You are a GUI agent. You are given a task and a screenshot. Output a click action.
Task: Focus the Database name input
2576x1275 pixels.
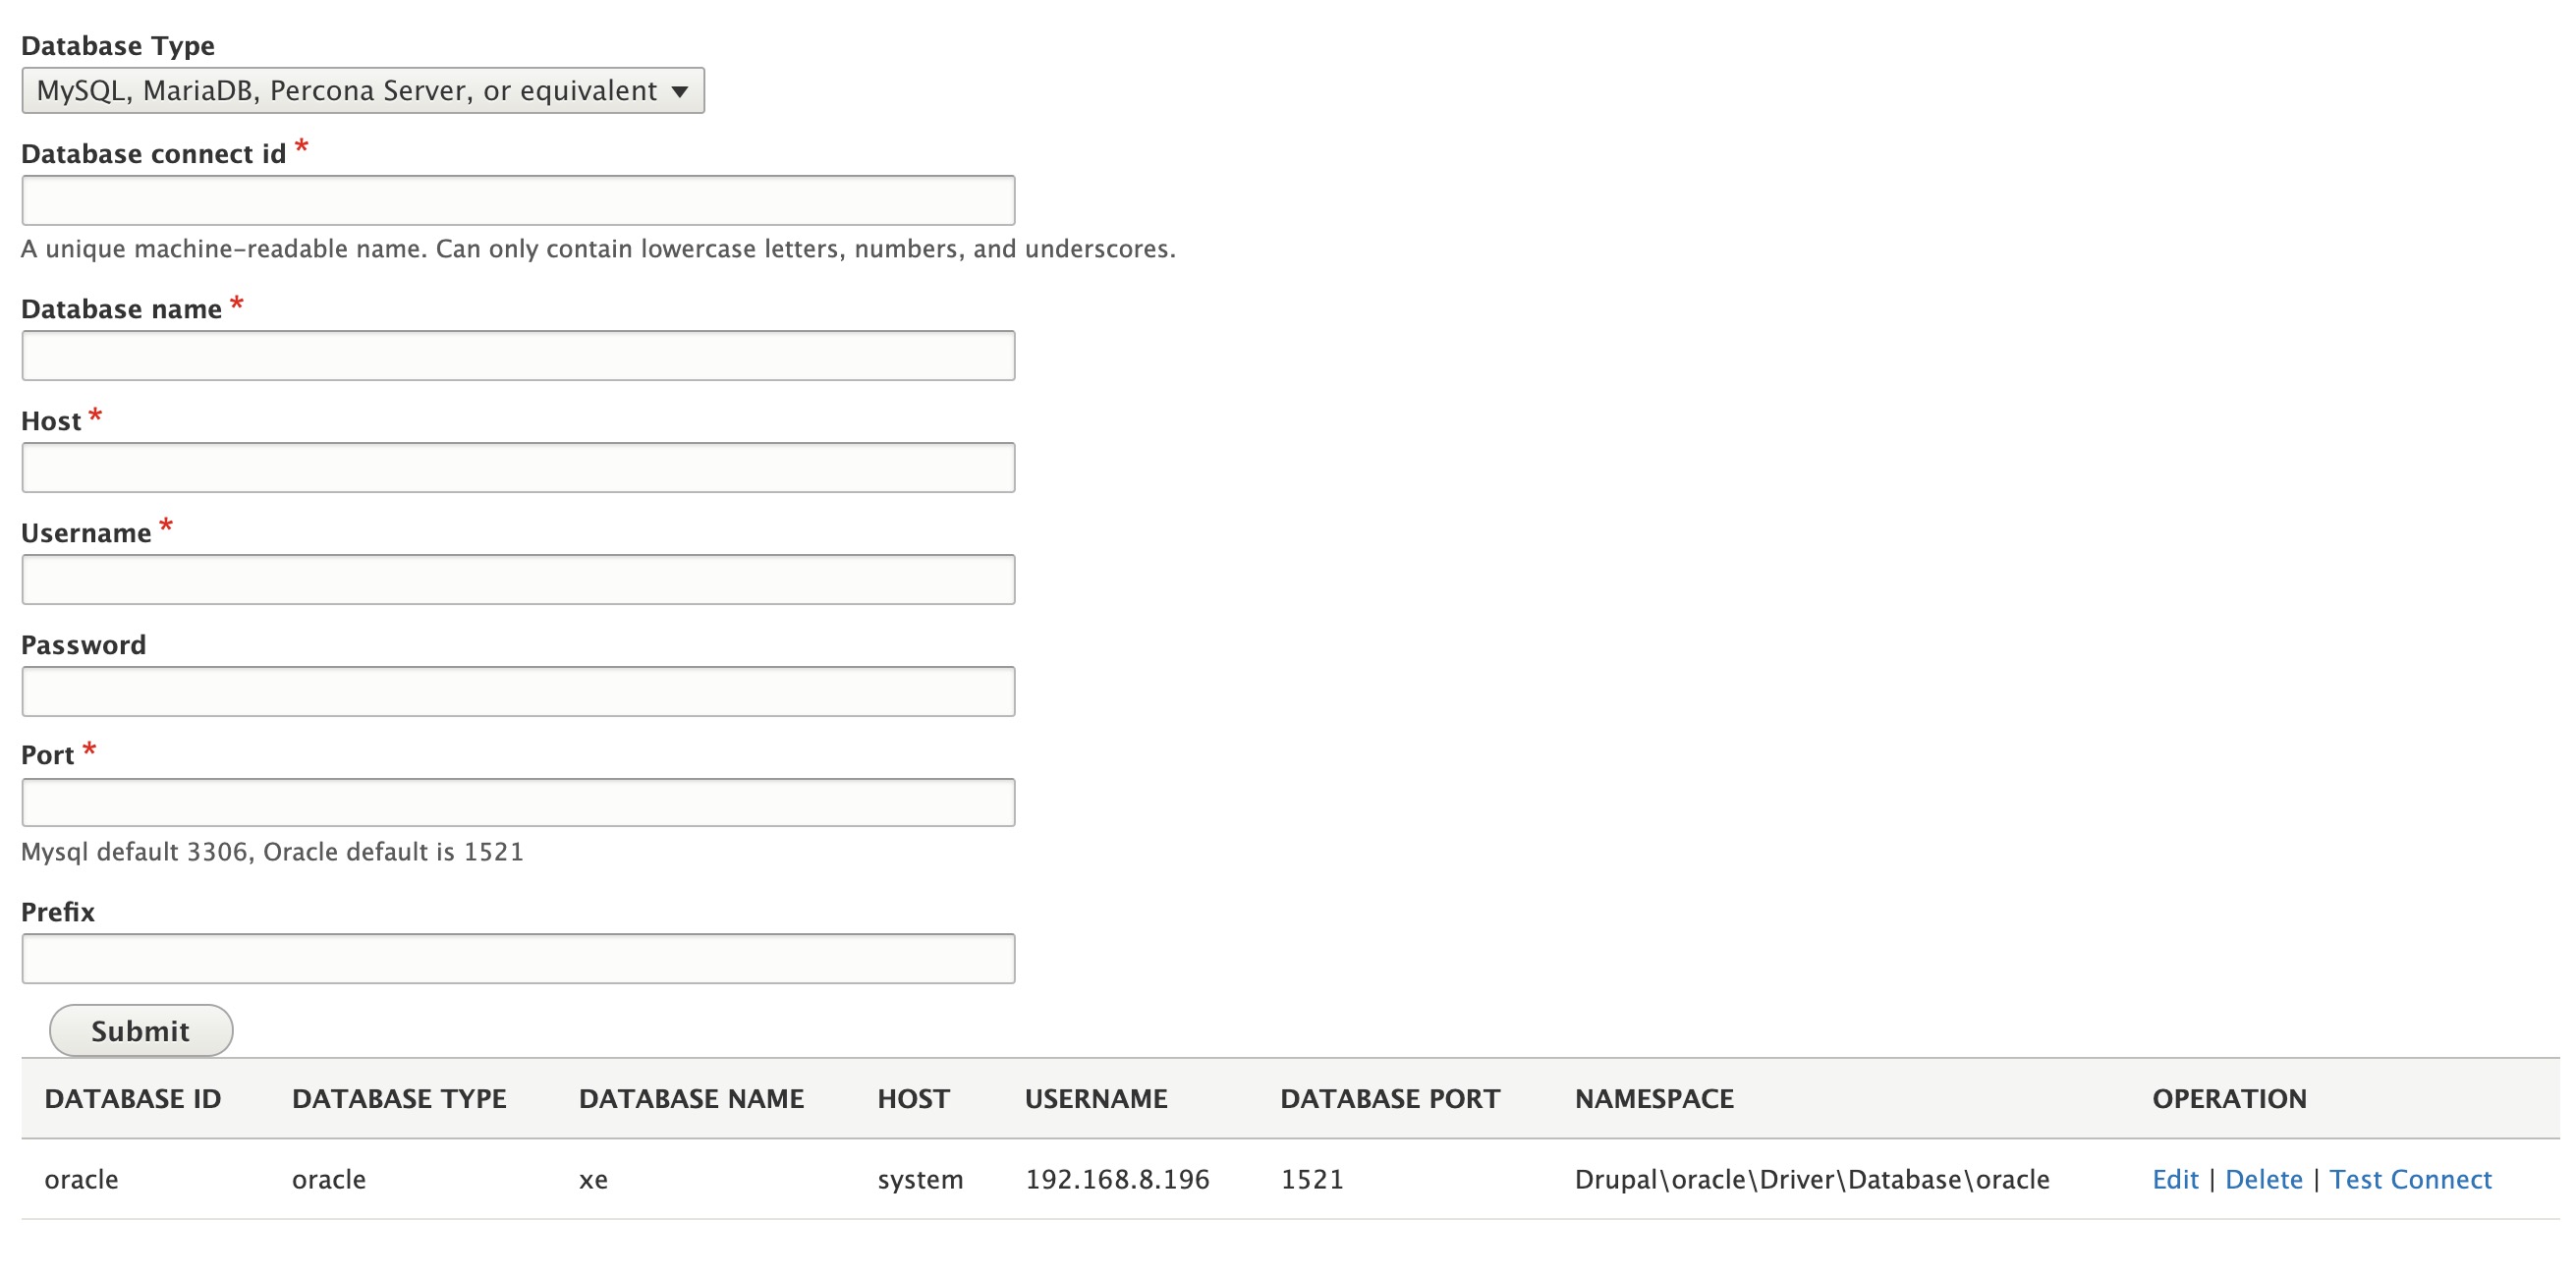pos(518,356)
